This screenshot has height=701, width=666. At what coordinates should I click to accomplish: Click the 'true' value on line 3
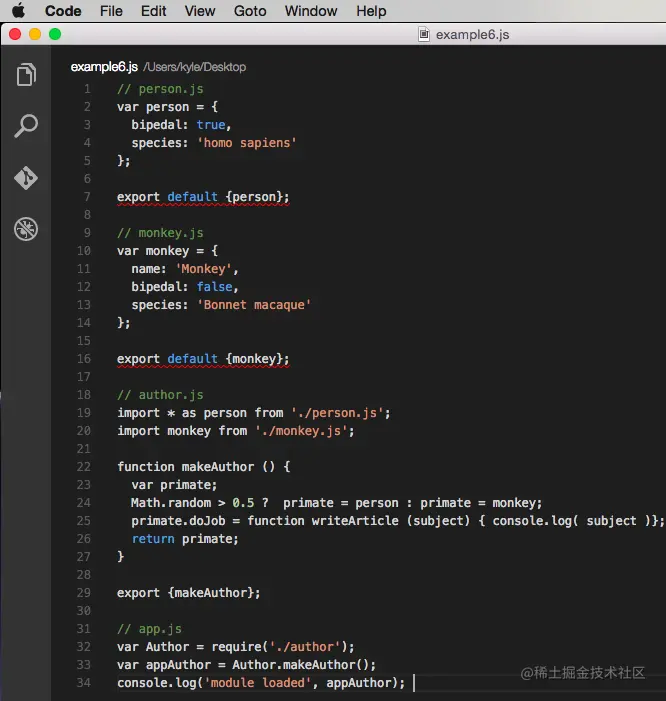tap(211, 125)
